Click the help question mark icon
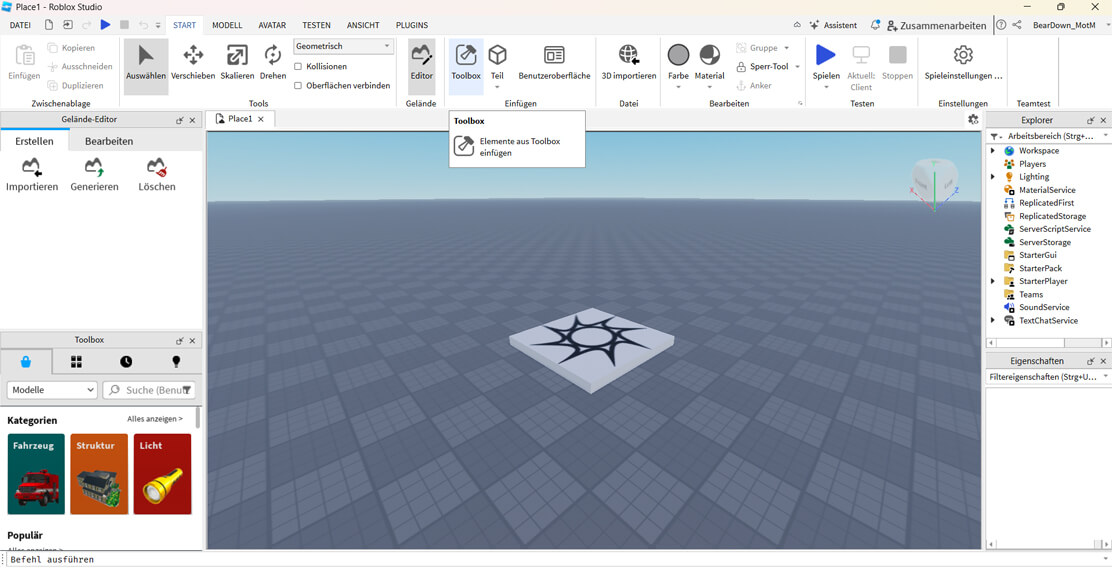Screen dimensions: 1112x588 pos(1001,25)
